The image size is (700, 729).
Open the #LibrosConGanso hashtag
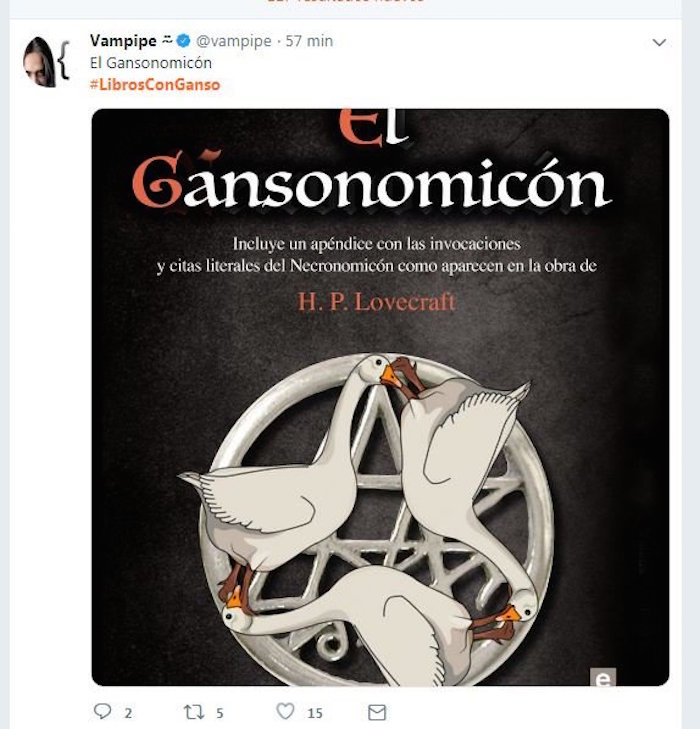pyautogui.click(x=155, y=85)
